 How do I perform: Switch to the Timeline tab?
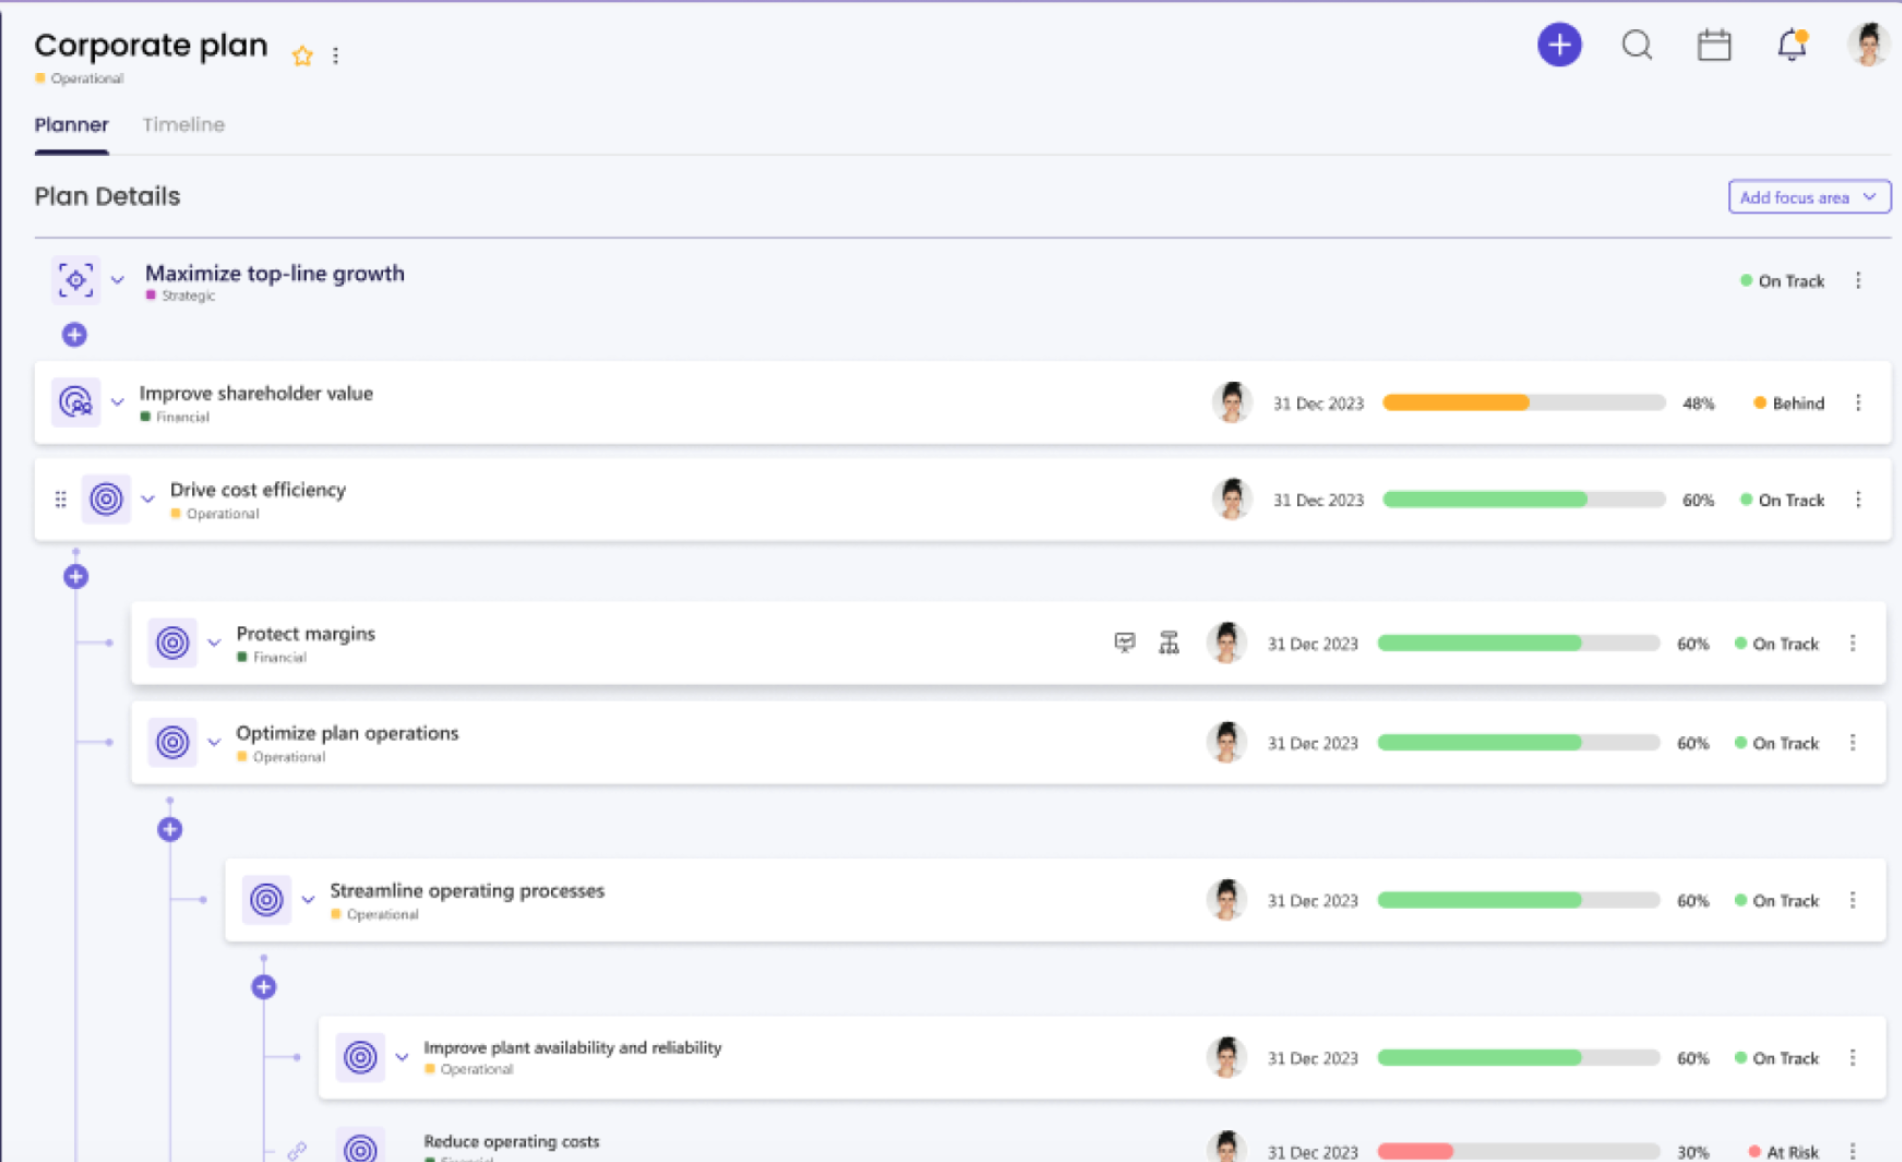[x=183, y=125]
